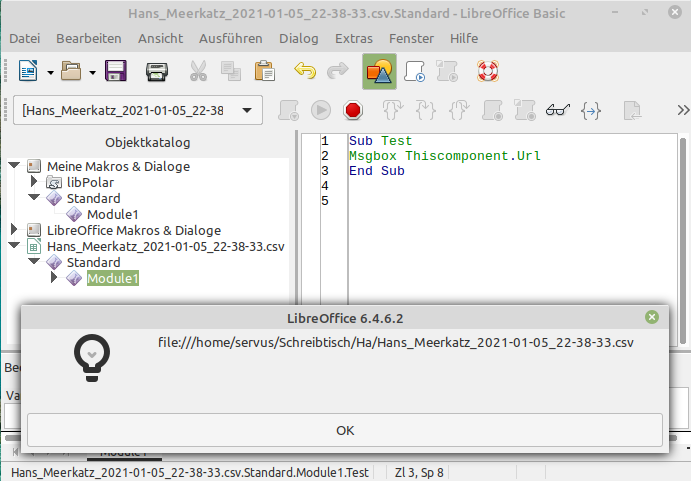Screen dimensions: 691x481
Task: Click the single step icon
Action: (x=425, y=110)
